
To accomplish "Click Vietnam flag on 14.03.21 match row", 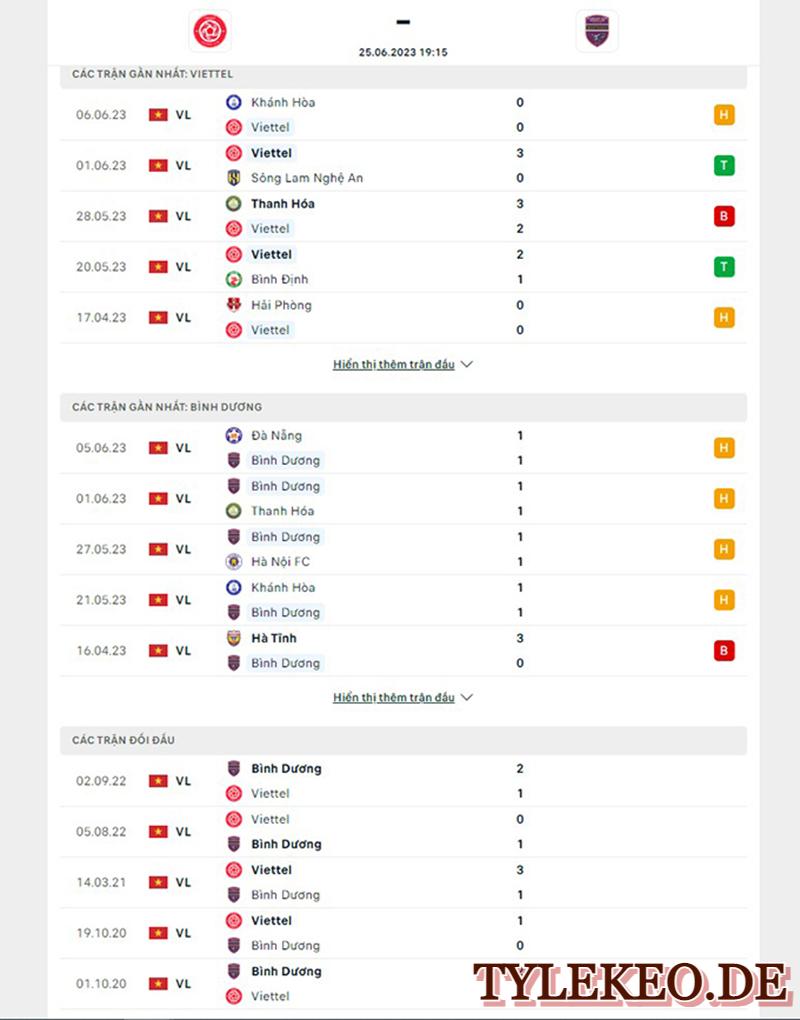I will coord(158,882).
